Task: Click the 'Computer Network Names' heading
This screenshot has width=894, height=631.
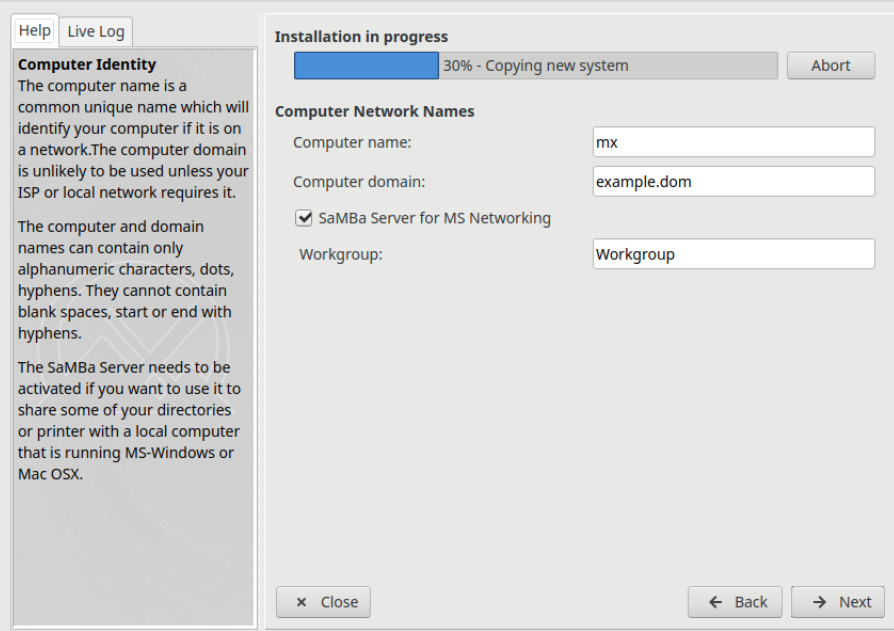Action: coord(374,111)
